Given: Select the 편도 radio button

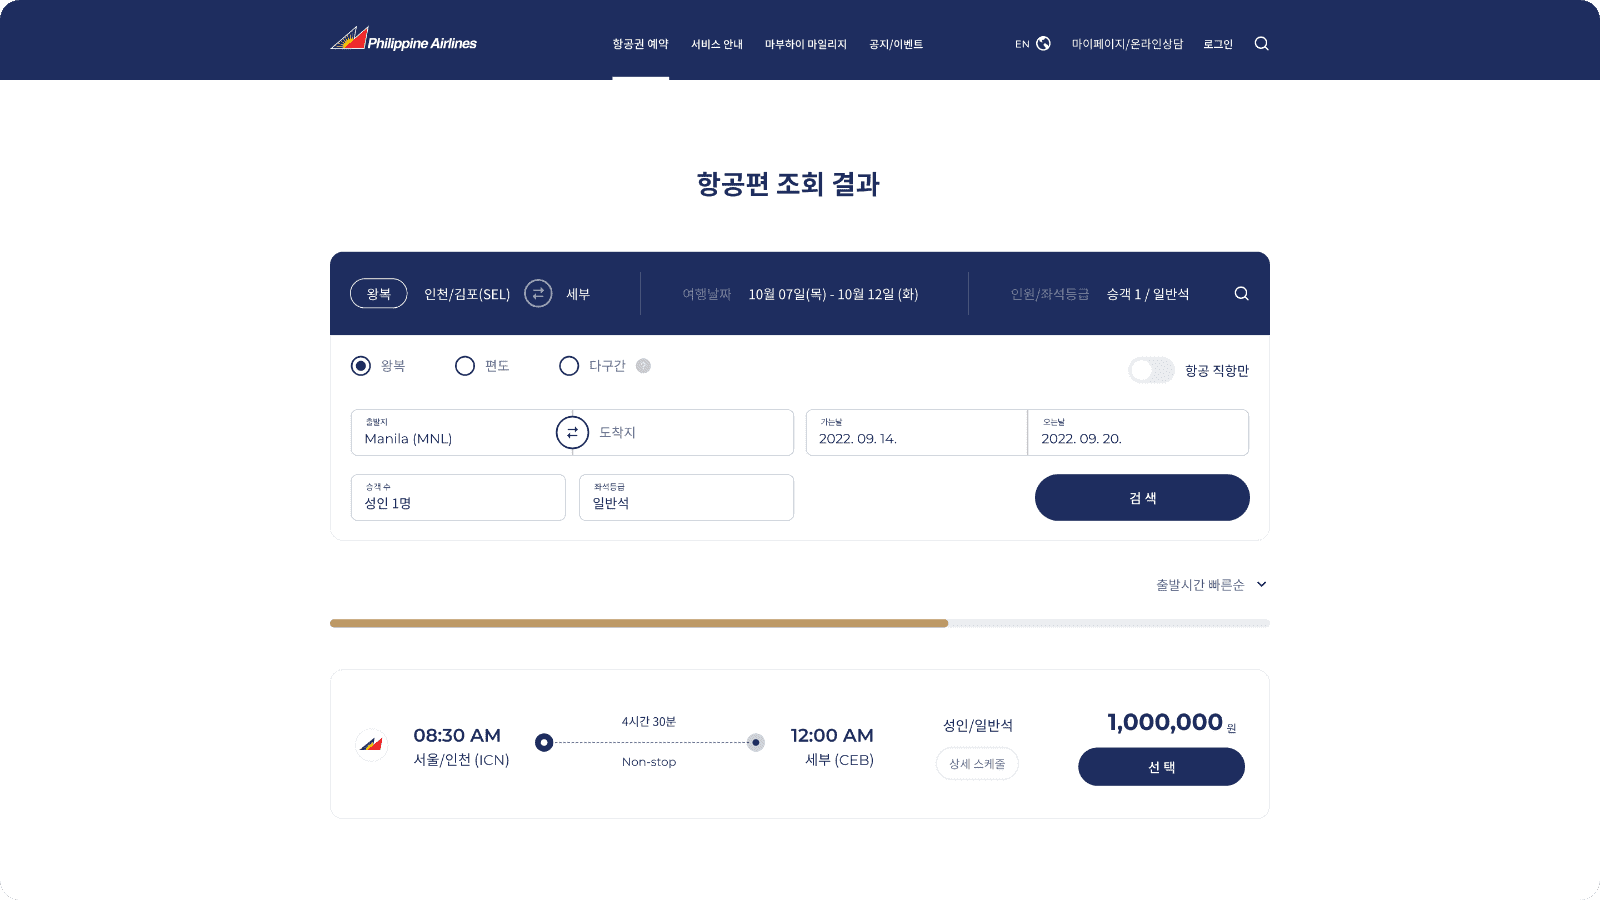Looking at the screenshot, I should [x=465, y=366].
